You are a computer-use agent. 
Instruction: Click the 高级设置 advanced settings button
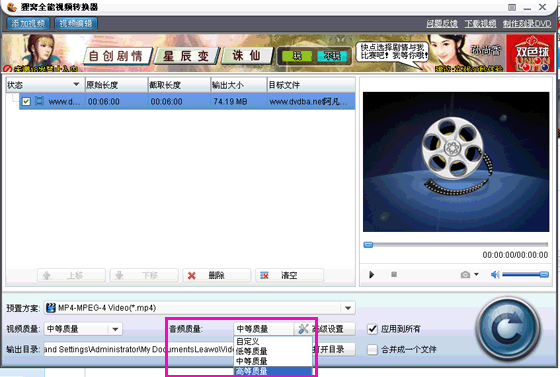click(325, 329)
